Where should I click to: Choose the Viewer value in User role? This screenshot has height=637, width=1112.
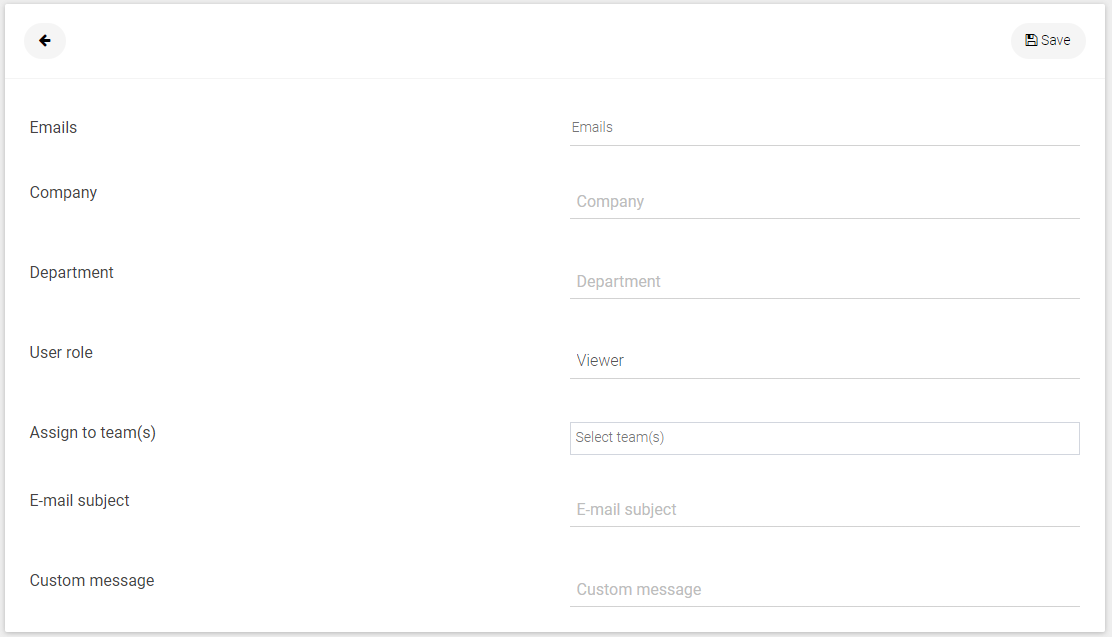point(600,361)
